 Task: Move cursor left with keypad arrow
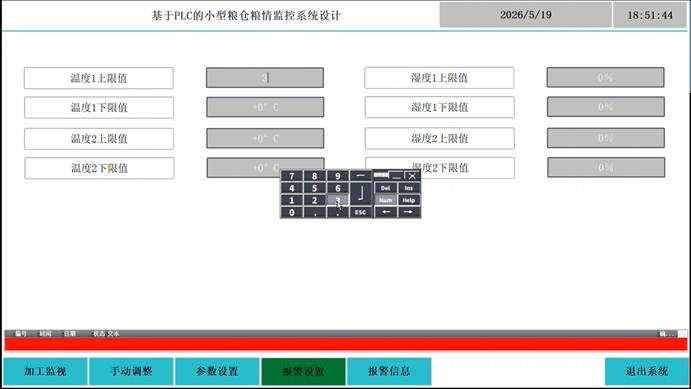tap(386, 212)
